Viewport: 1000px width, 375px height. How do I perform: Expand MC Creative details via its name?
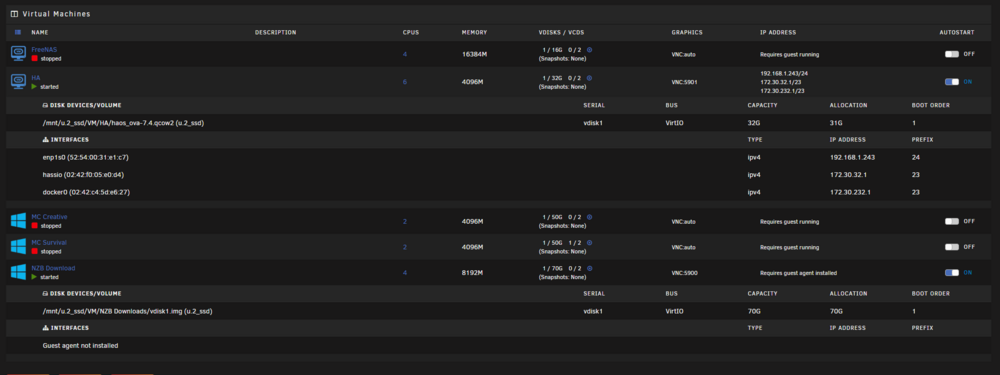49,217
